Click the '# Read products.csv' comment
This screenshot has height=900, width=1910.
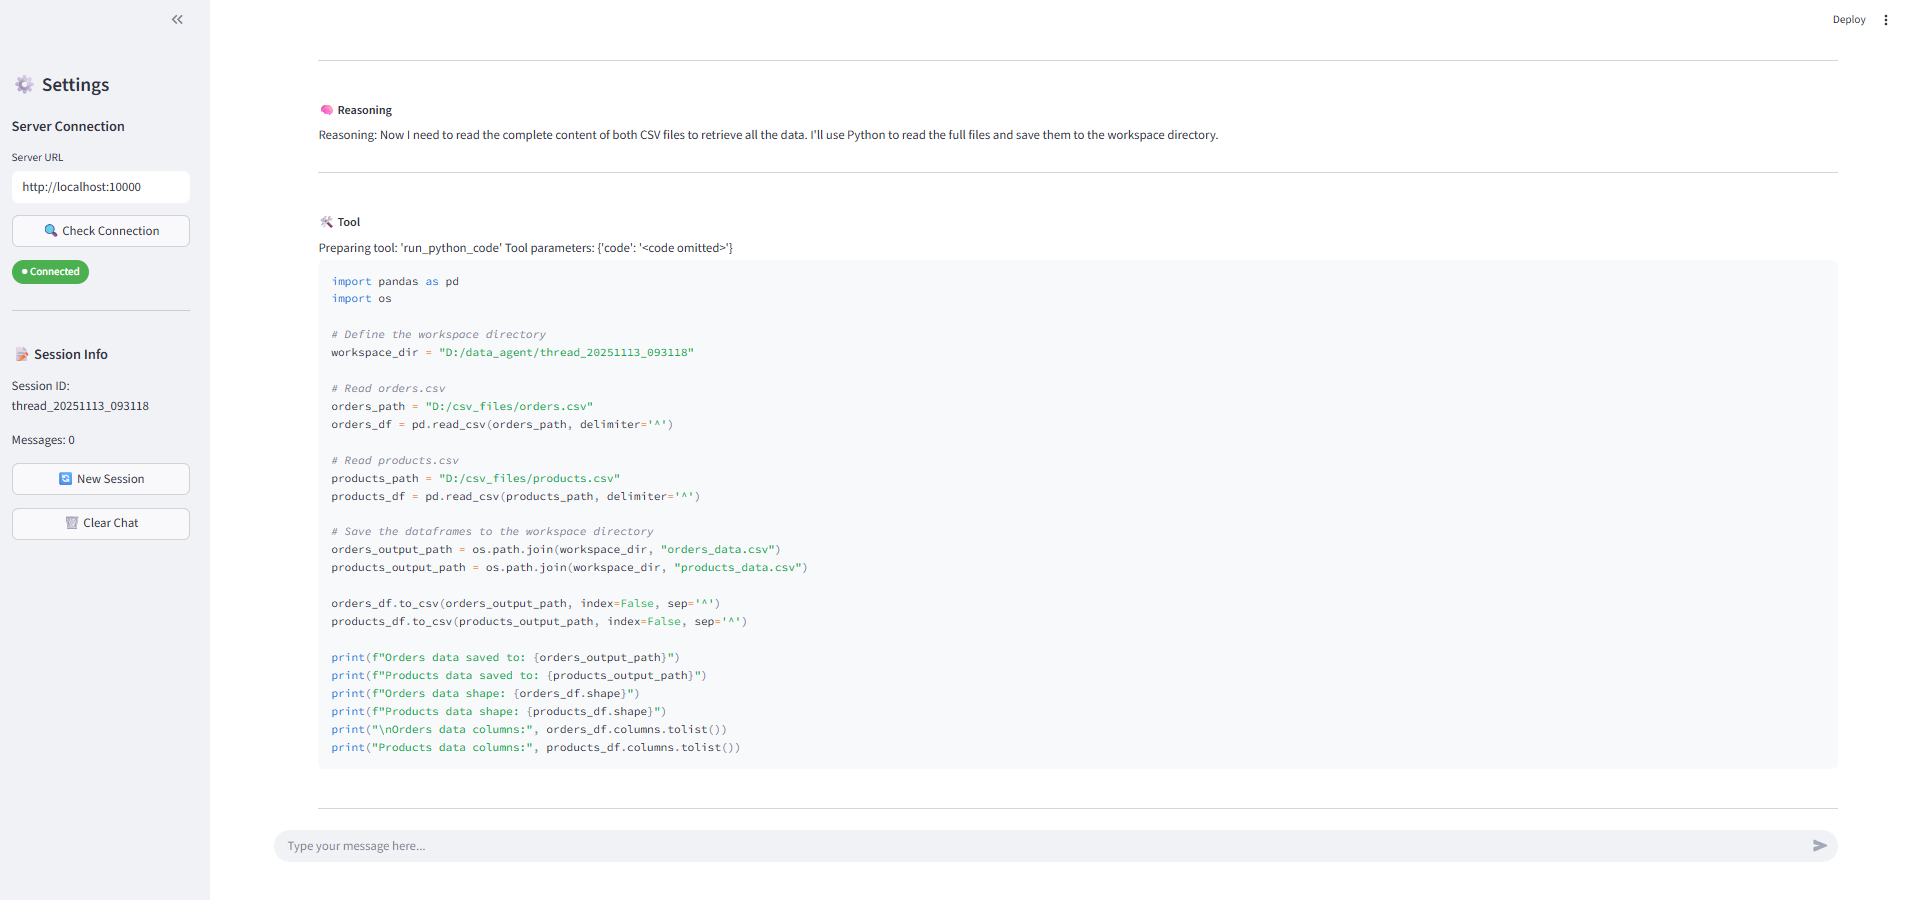pos(395,461)
